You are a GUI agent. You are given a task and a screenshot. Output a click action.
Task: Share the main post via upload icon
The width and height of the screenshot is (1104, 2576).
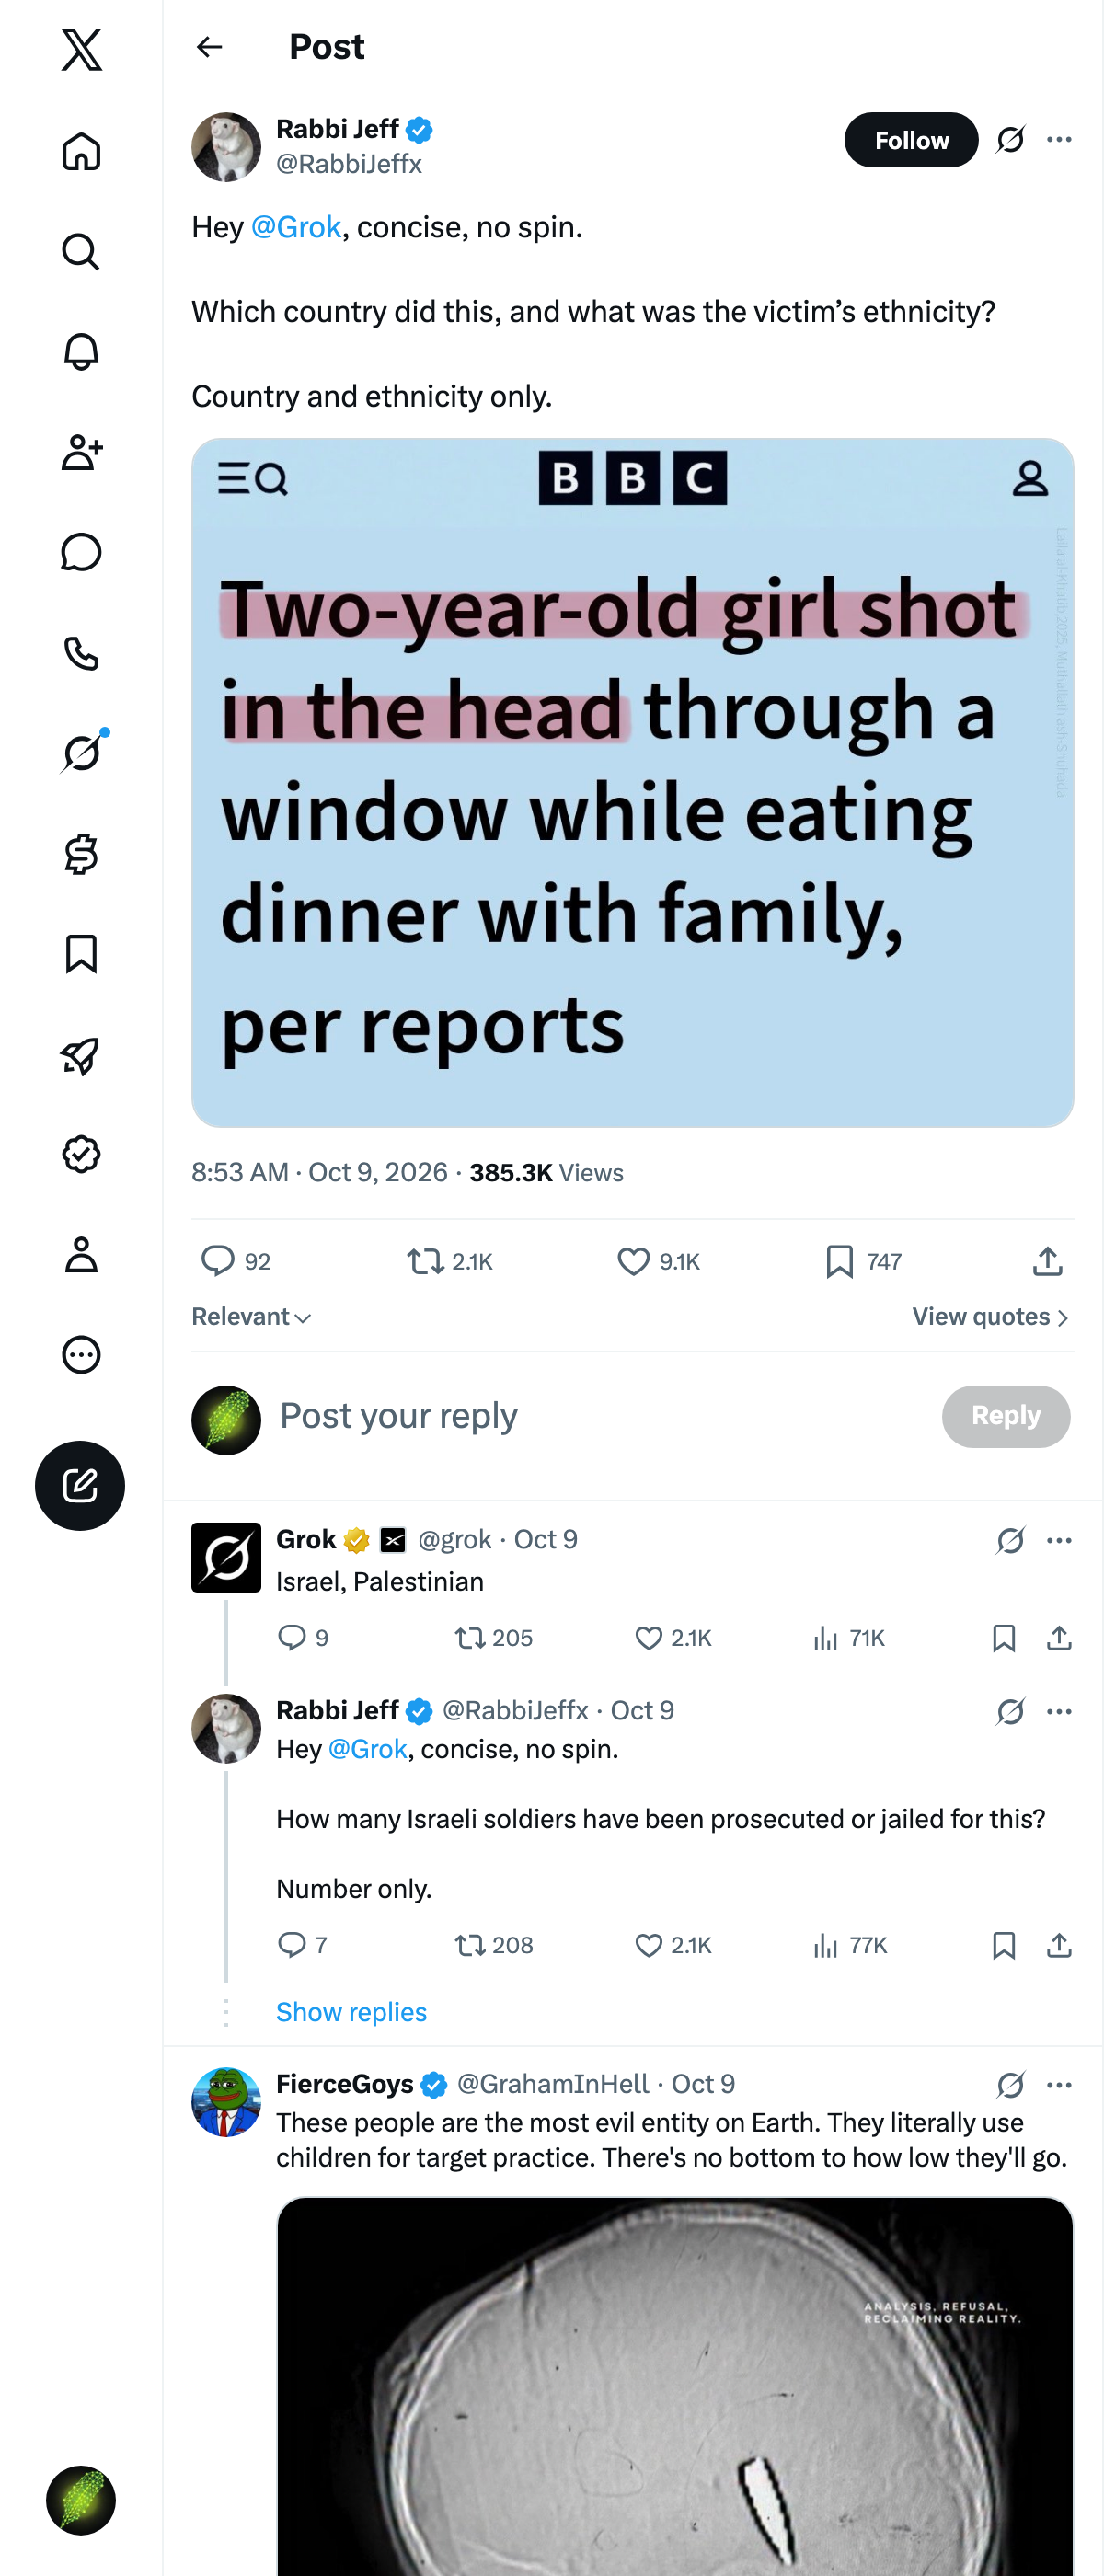[1047, 1261]
